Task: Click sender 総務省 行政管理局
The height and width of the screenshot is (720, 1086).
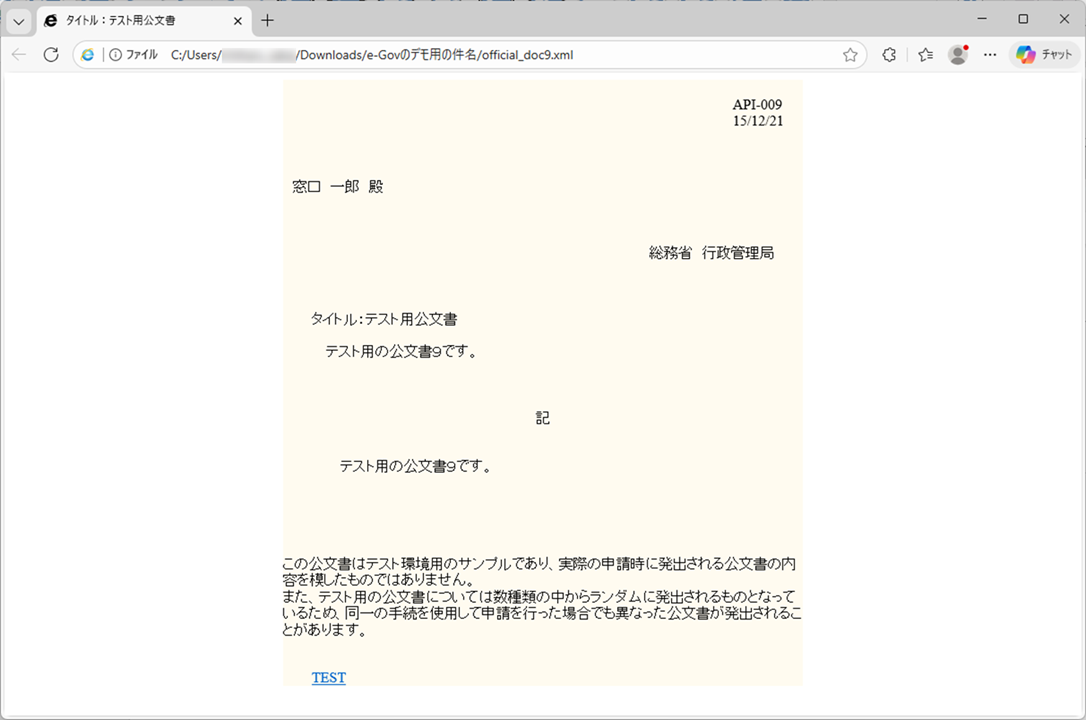Action: click(x=711, y=253)
